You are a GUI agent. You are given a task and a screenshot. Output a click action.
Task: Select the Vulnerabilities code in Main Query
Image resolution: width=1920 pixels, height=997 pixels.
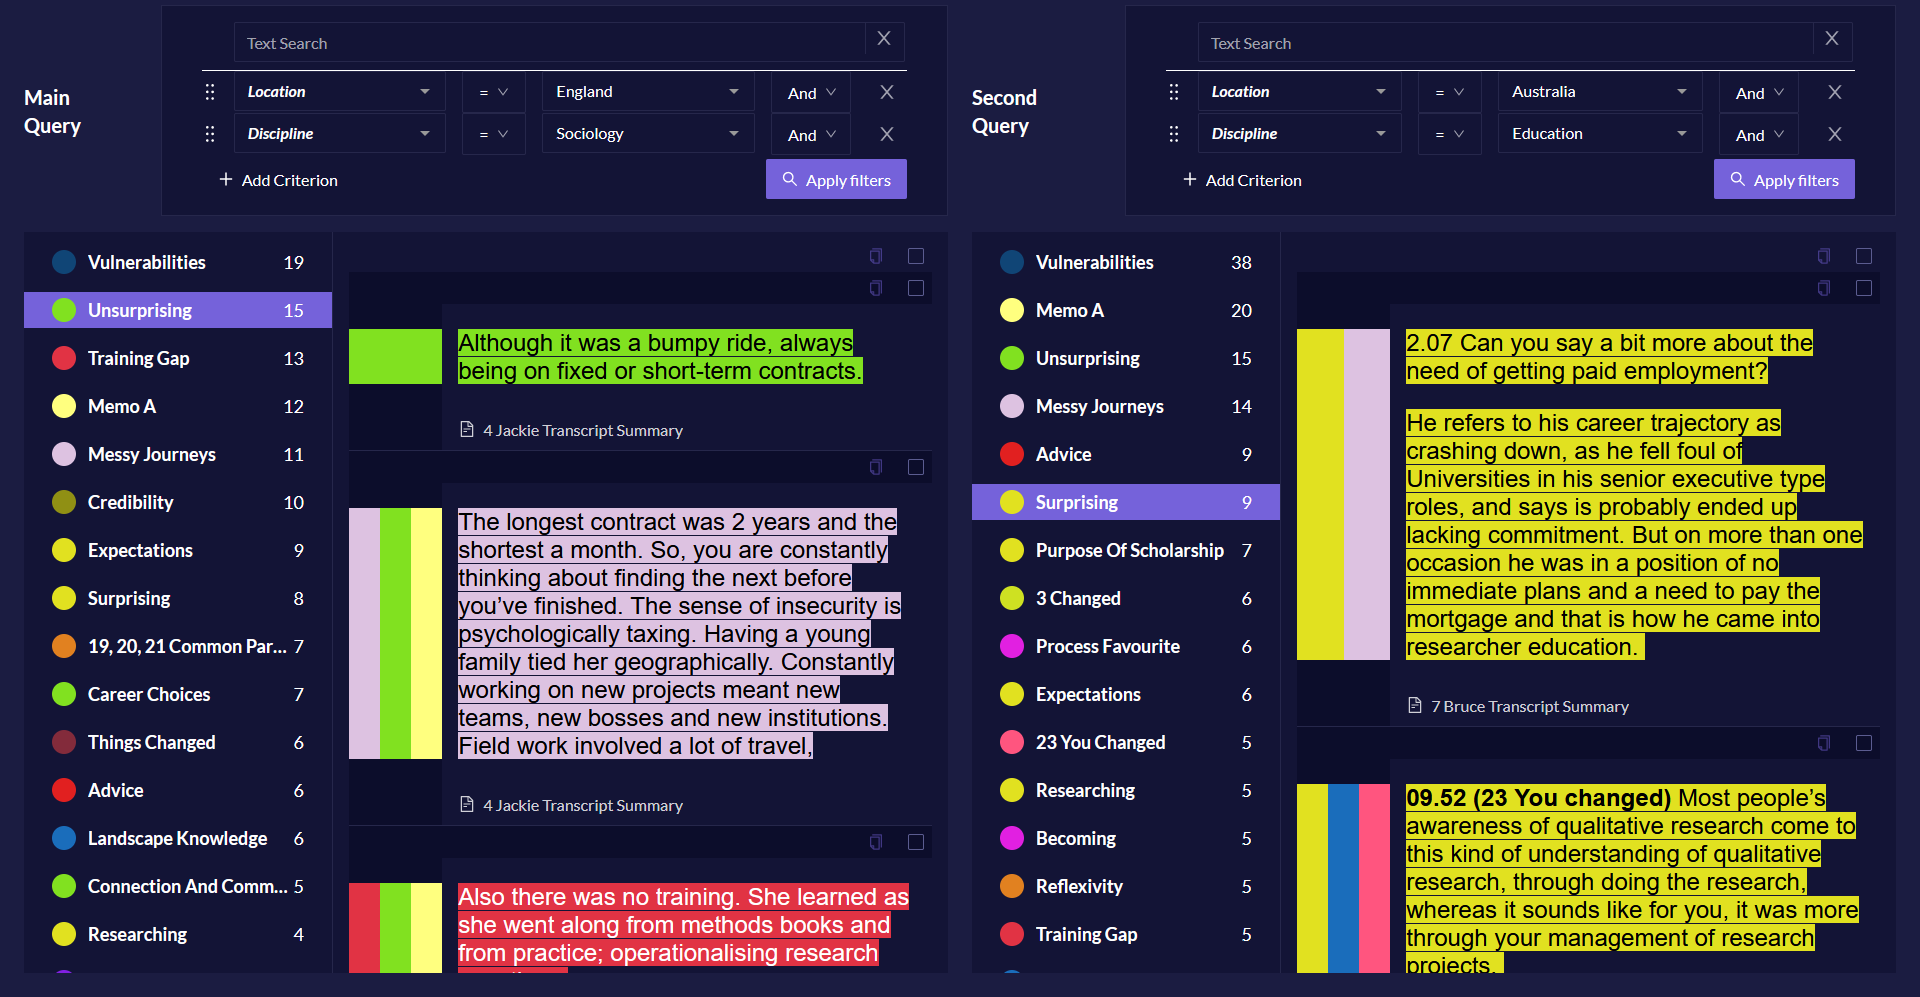click(178, 262)
